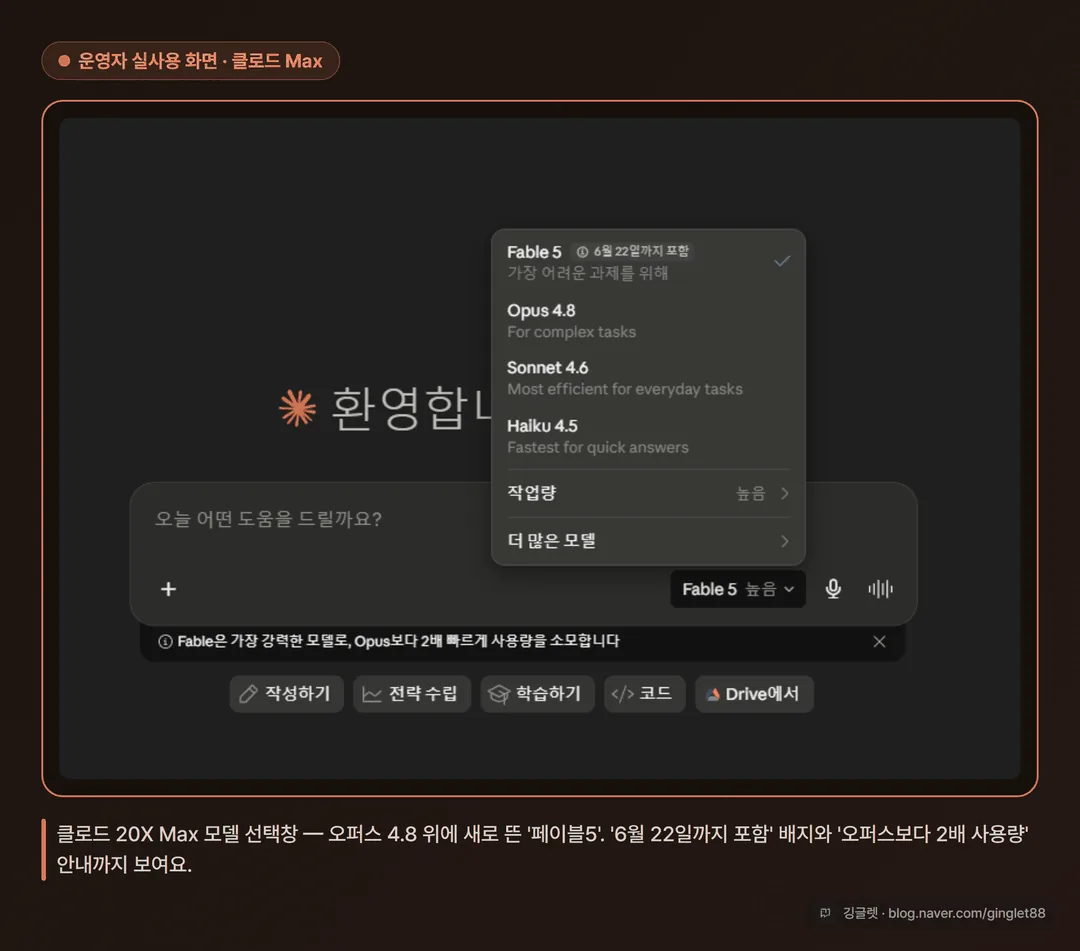The image size is (1080, 951).
Task: Switch to Sonnet 4.6 model
Action: (648, 378)
